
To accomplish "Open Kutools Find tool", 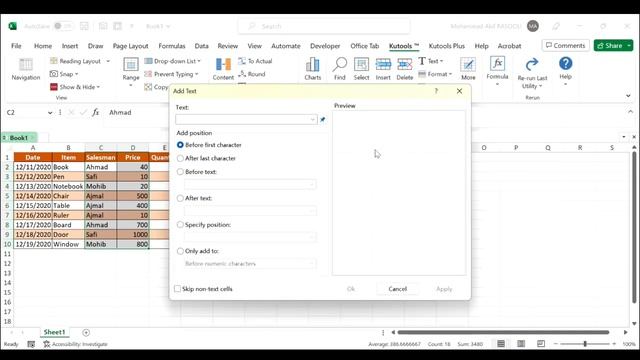I will 340,69.
